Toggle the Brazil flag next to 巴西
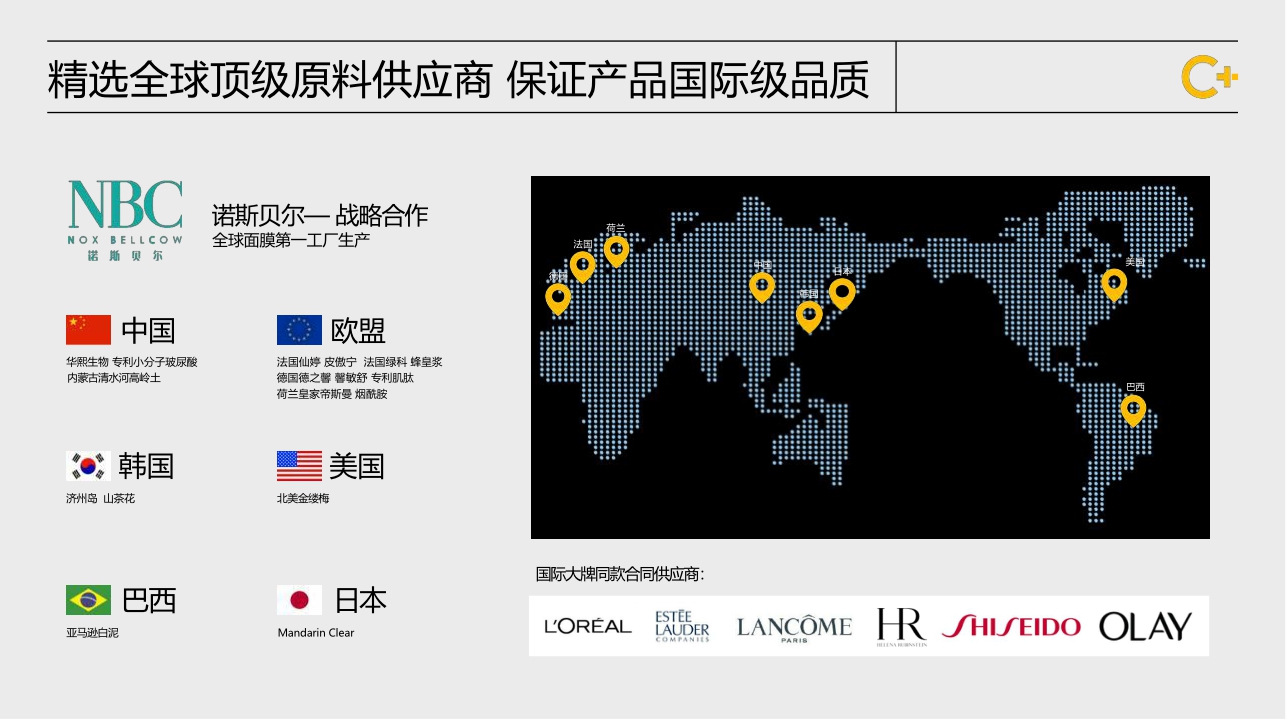1286x719 pixels. 89,598
